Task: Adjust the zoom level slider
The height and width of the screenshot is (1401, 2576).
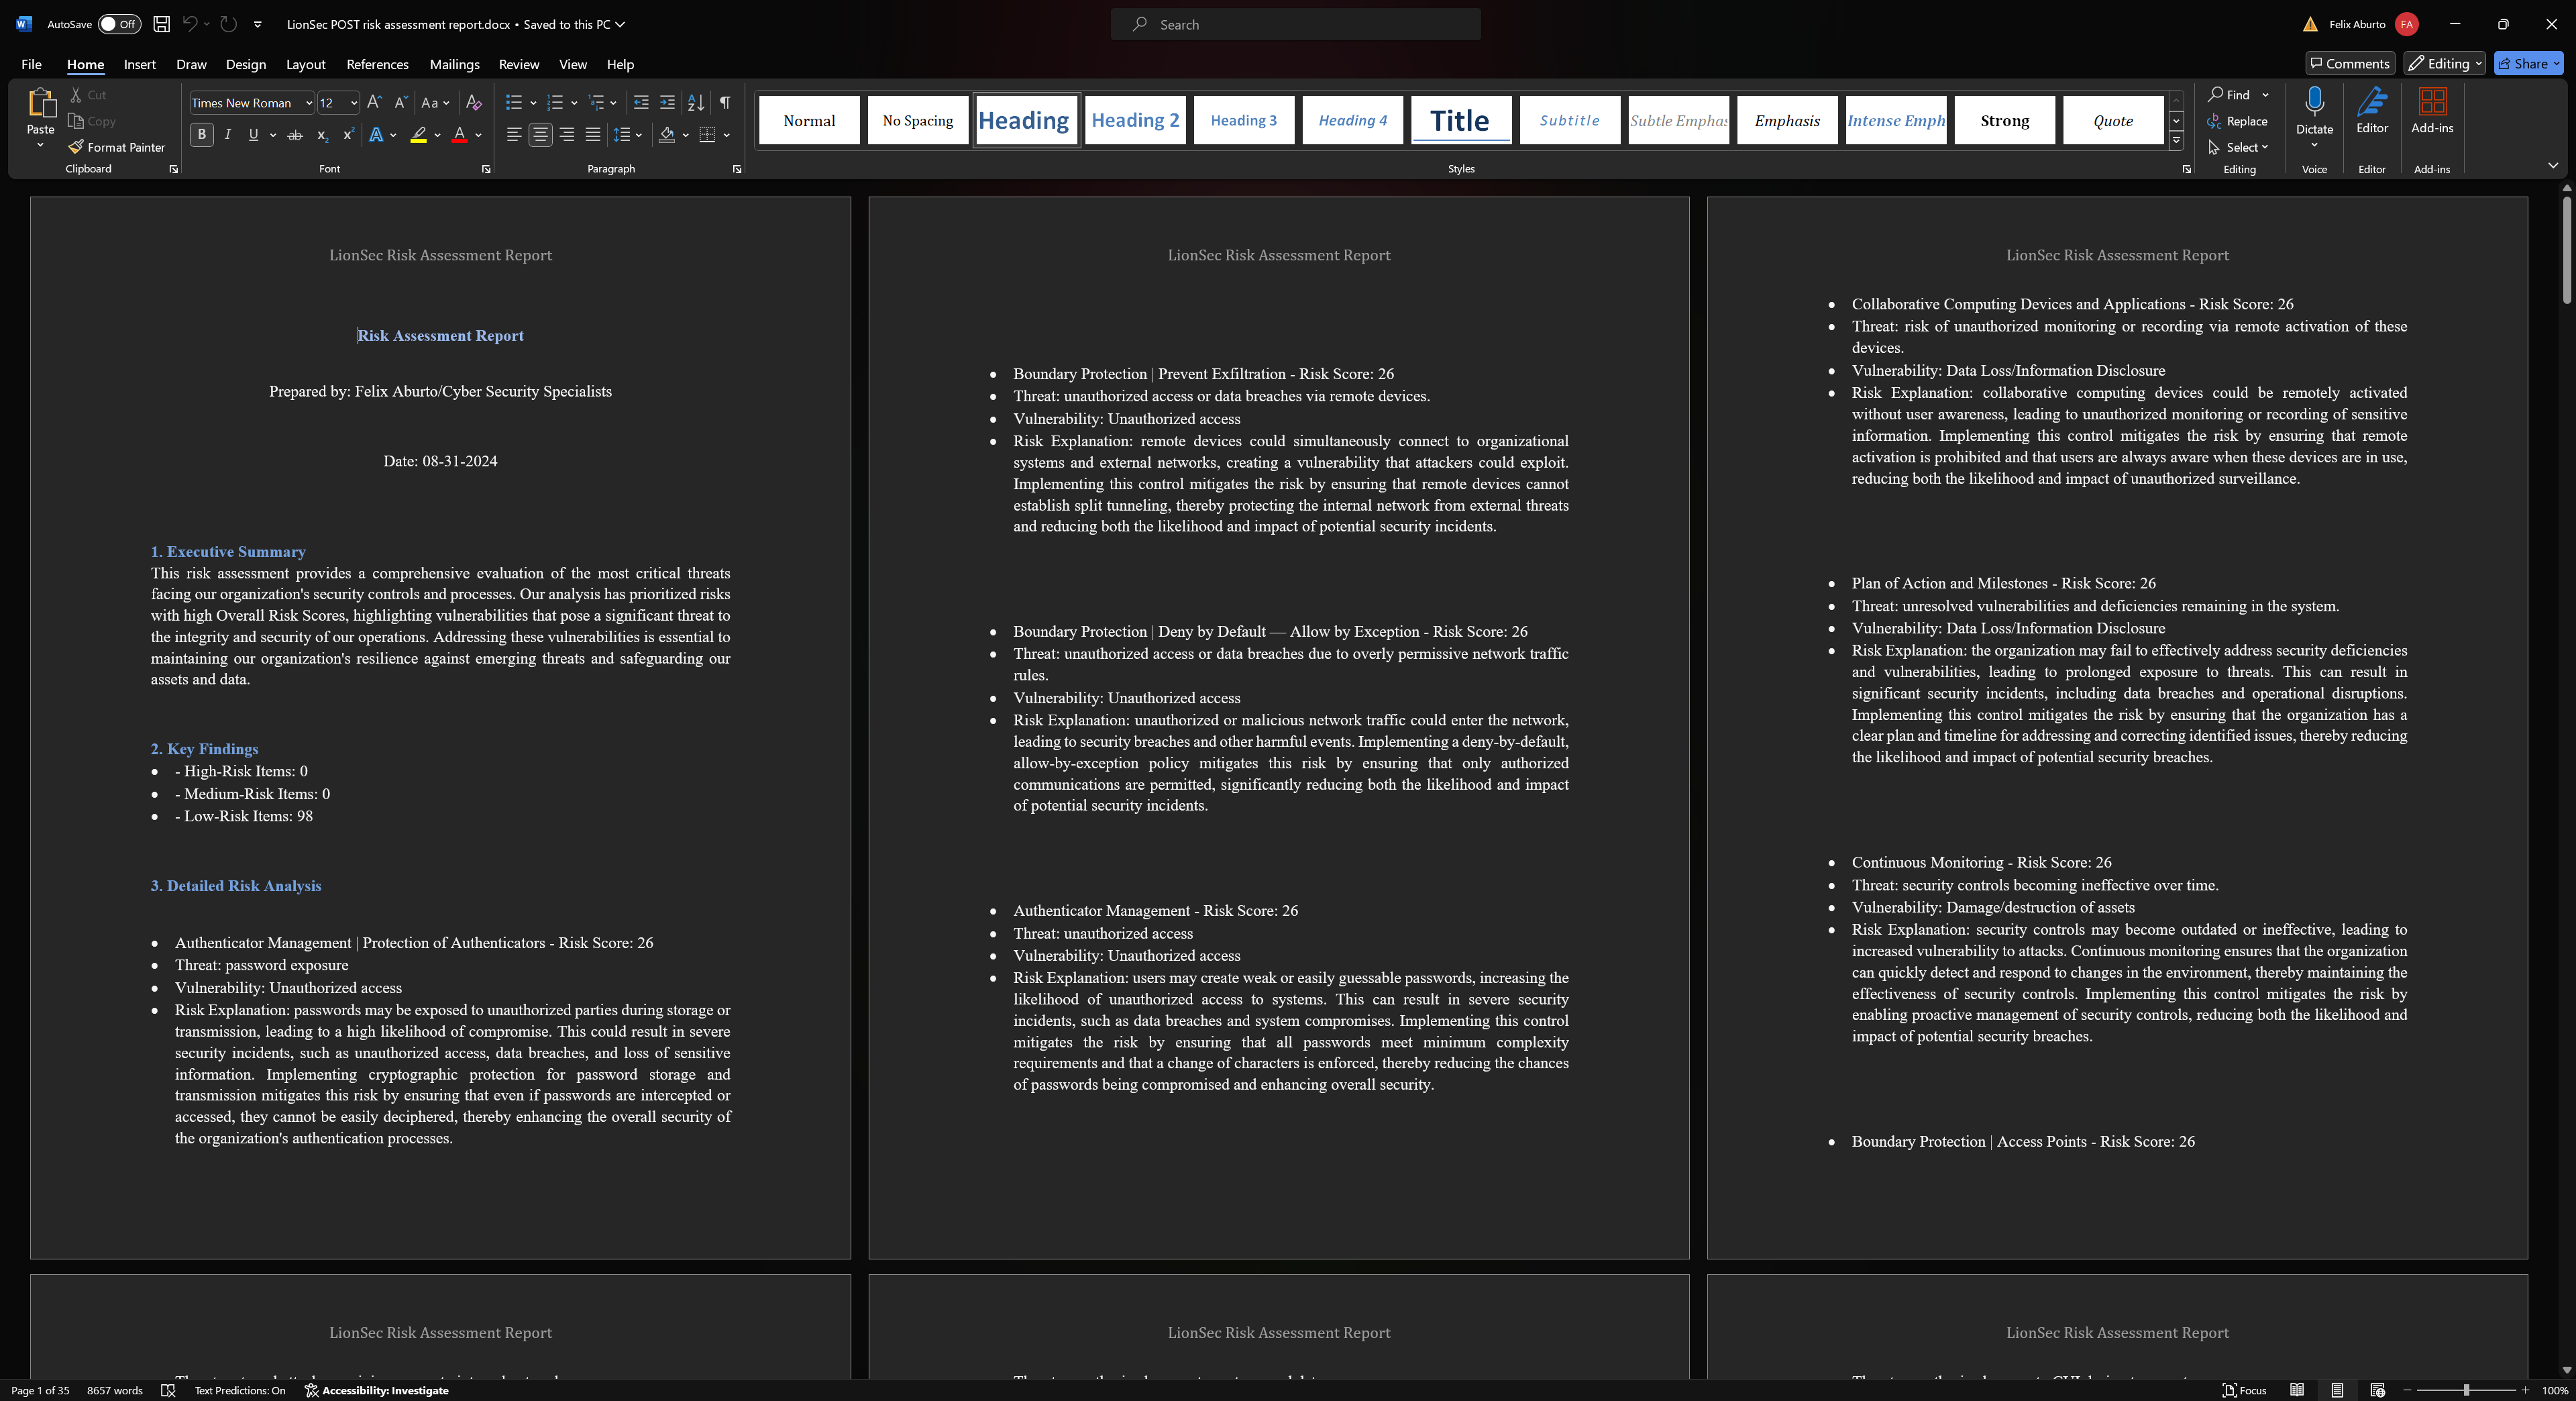Action: pyautogui.click(x=2466, y=1390)
